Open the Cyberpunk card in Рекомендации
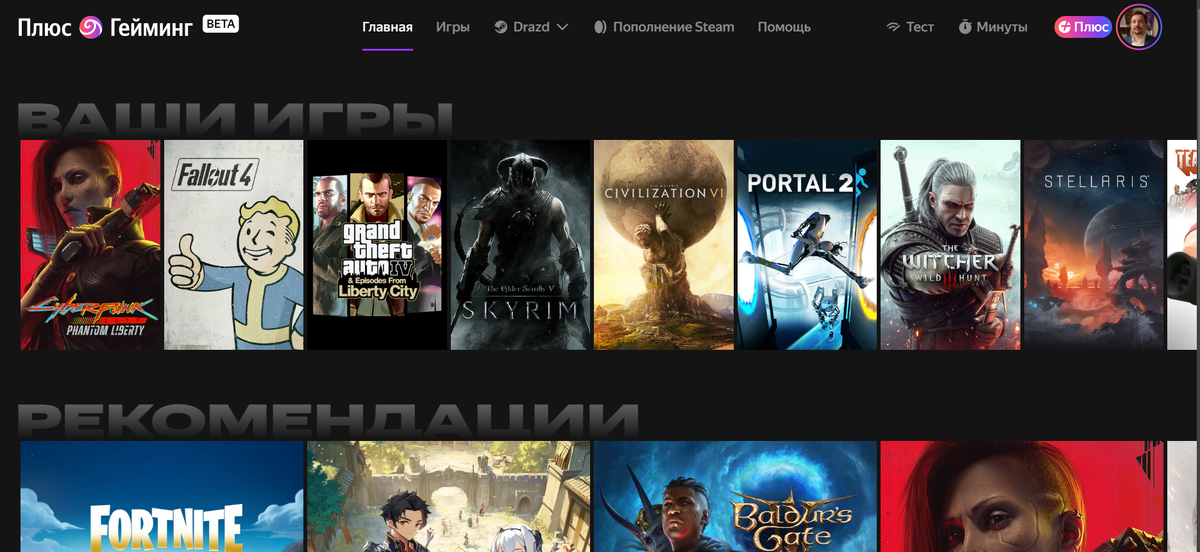The height and width of the screenshot is (552, 1200). click(1022, 497)
